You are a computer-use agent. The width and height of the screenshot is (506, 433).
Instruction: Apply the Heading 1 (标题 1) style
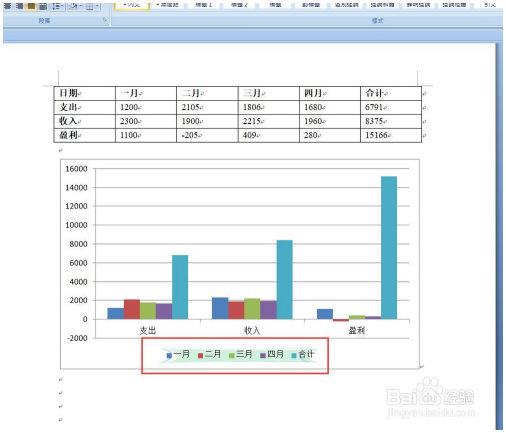click(x=204, y=5)
